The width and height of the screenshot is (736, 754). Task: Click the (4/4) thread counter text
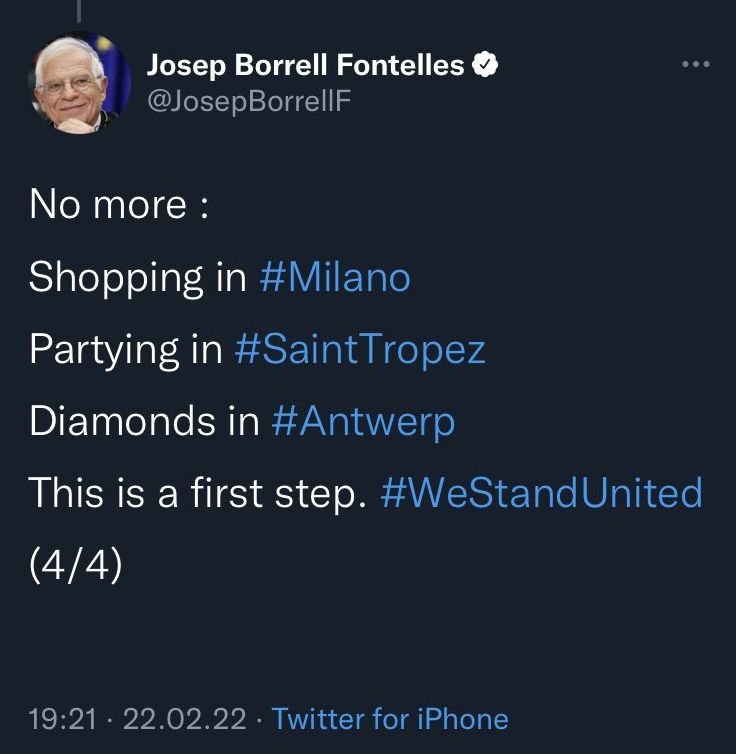coord(76,565)
